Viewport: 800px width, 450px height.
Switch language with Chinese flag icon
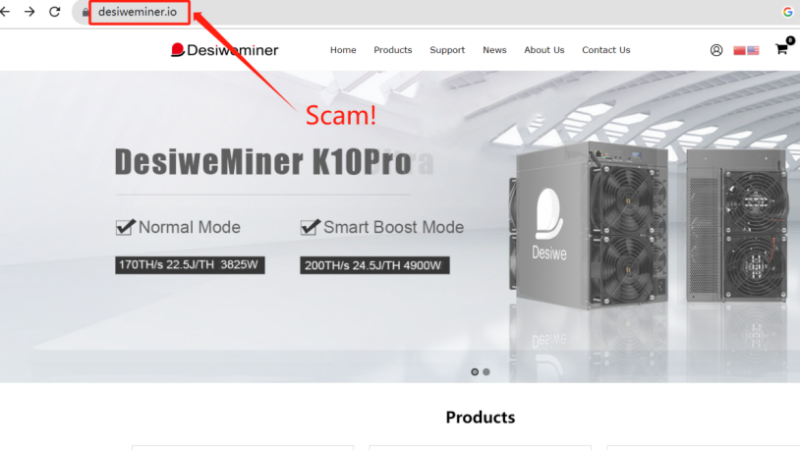pos(739,50)
